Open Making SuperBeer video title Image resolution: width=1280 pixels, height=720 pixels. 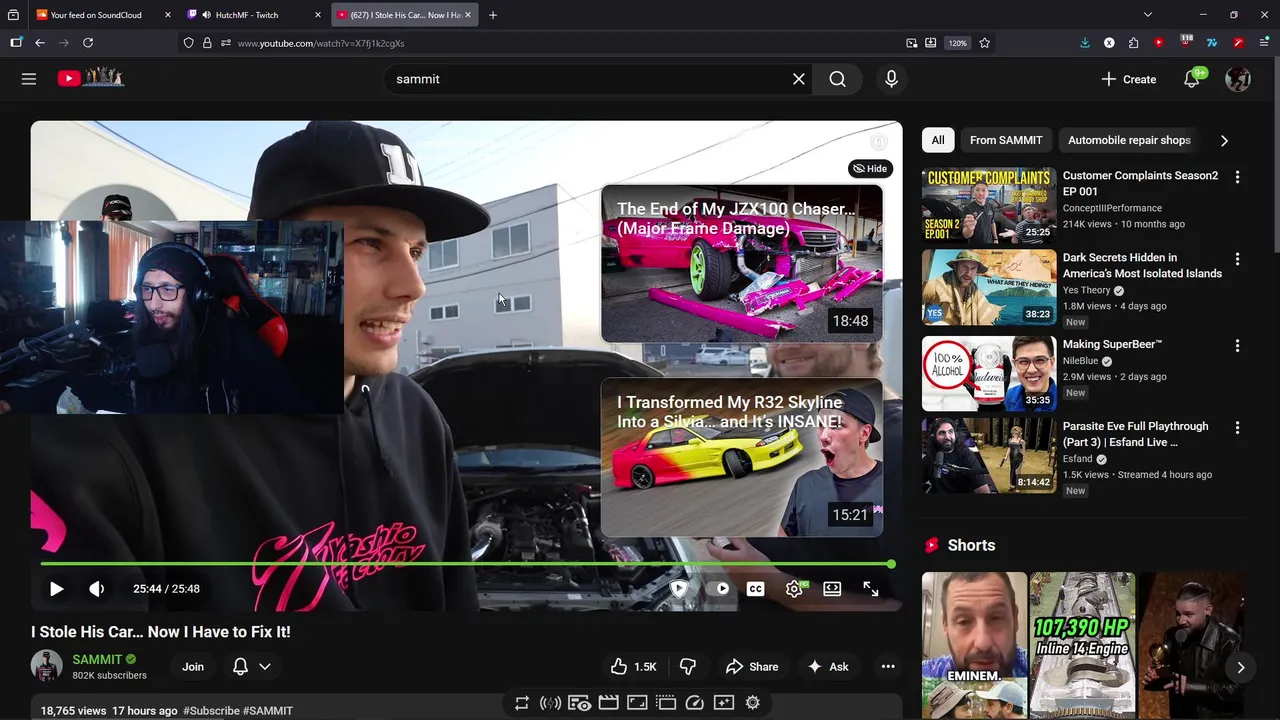(x=1112, y=344)
